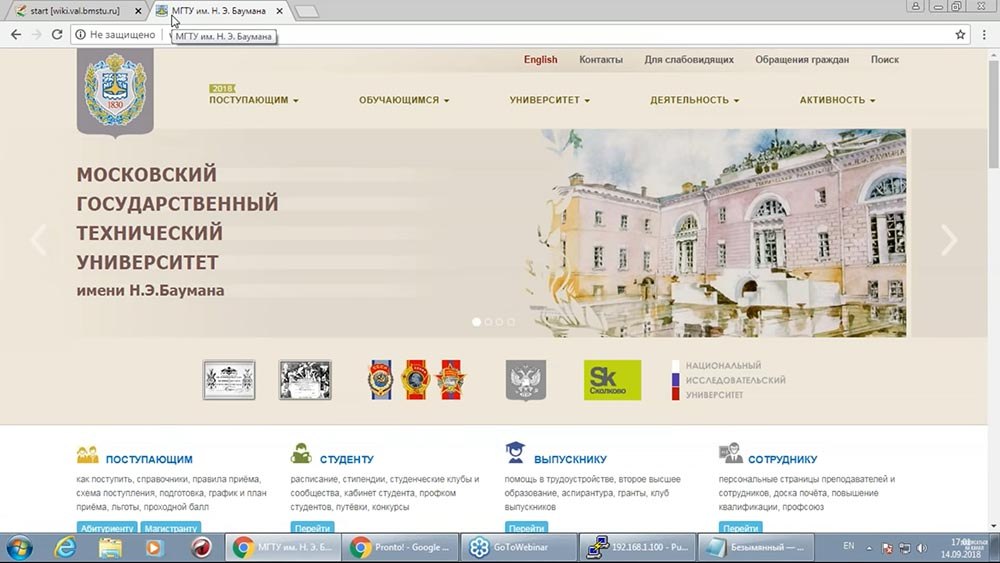Select the fourth carousel dot
The width and height of the screenshot is (1000, 563).
click(511, 322)
